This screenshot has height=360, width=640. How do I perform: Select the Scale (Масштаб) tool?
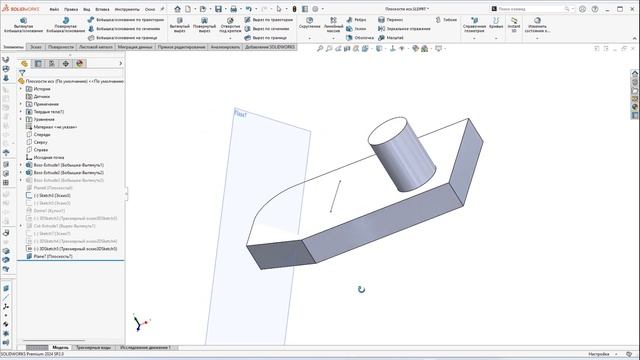[x=391, y=38]
